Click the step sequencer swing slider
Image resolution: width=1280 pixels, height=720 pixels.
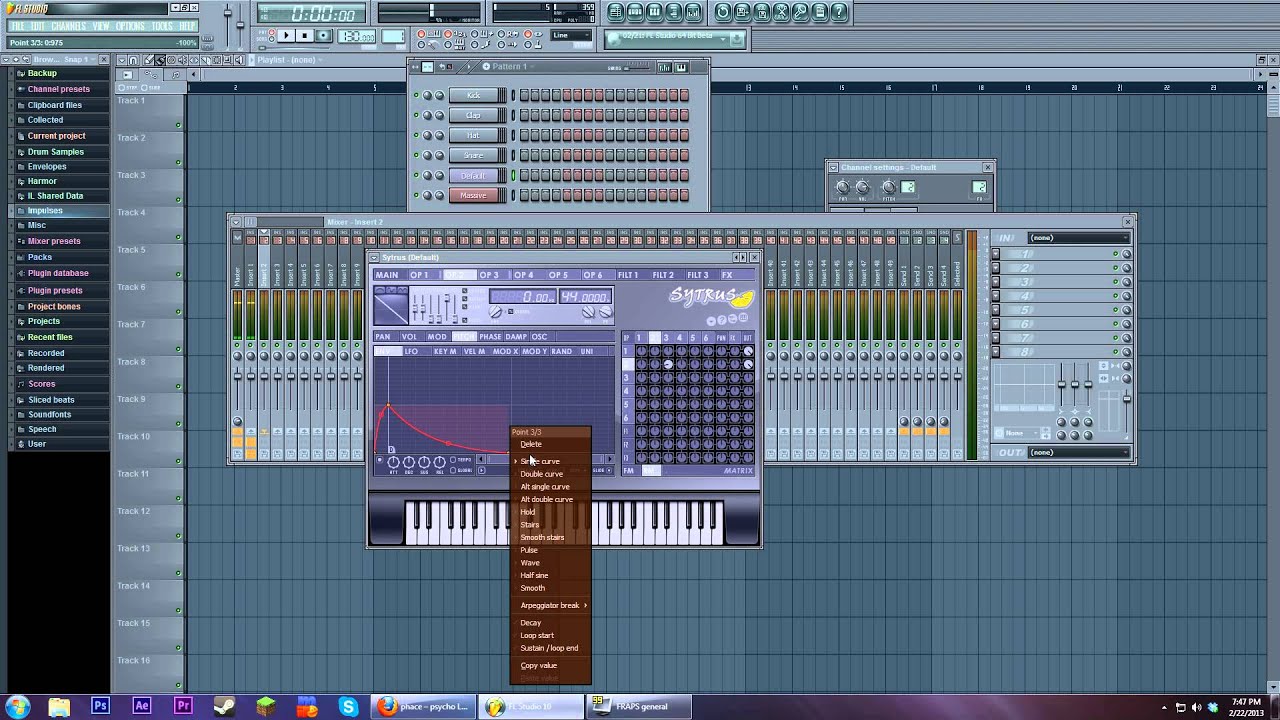[x=636, y=67]
